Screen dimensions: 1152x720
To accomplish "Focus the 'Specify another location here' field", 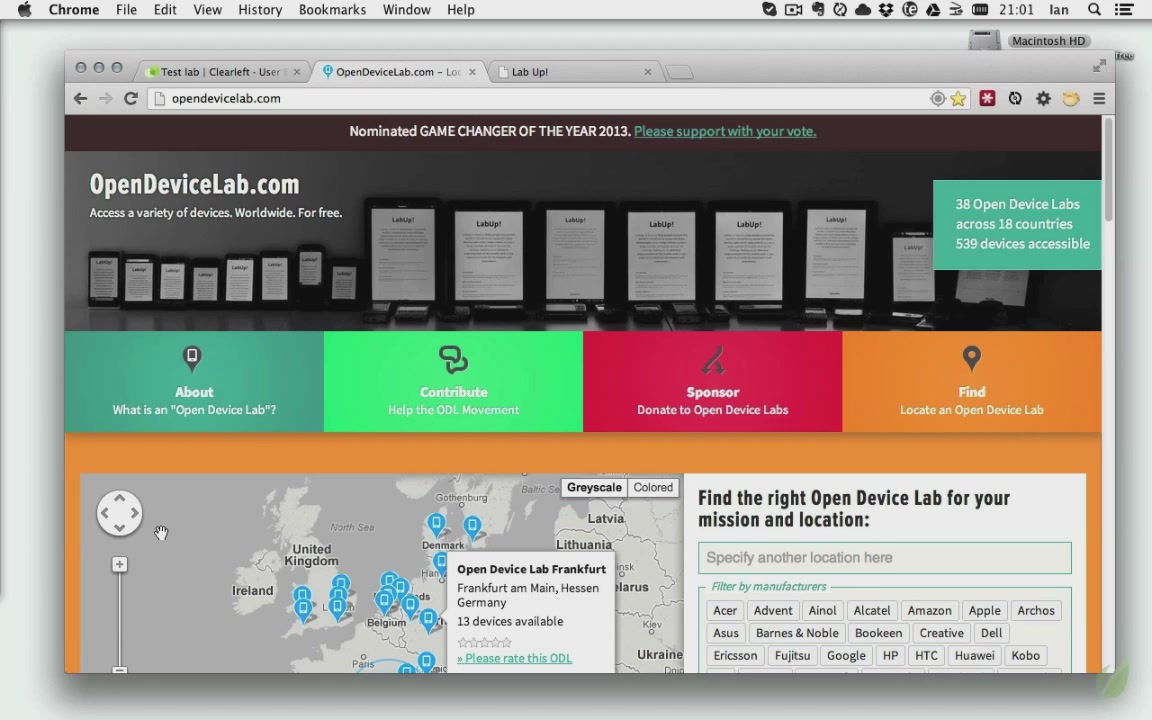I will (x=885, y=558).
